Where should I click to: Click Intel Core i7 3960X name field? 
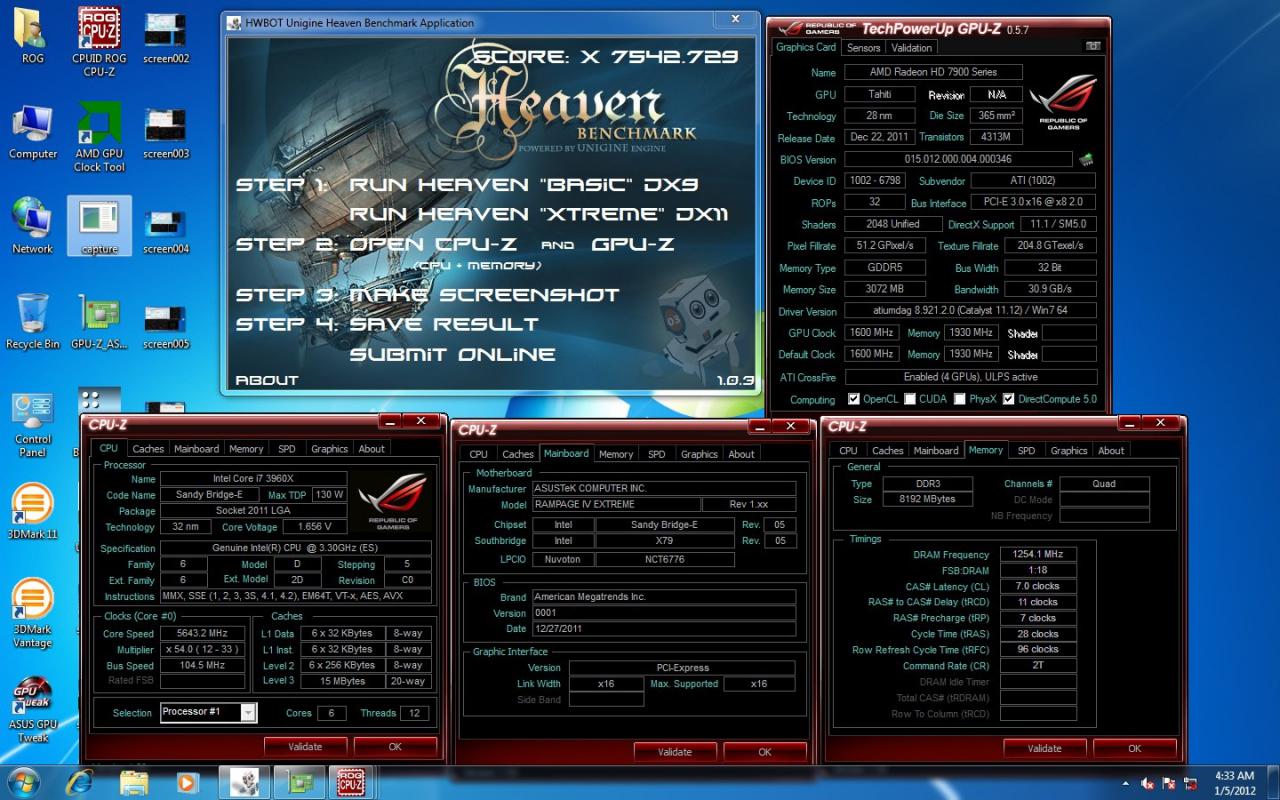pyautogui.click(x=253, y=479)
